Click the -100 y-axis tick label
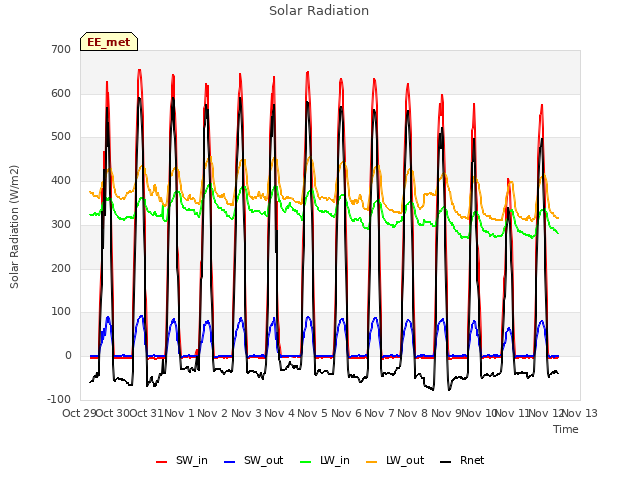Viewport: 640px width, 480px height. pos(59,399)
